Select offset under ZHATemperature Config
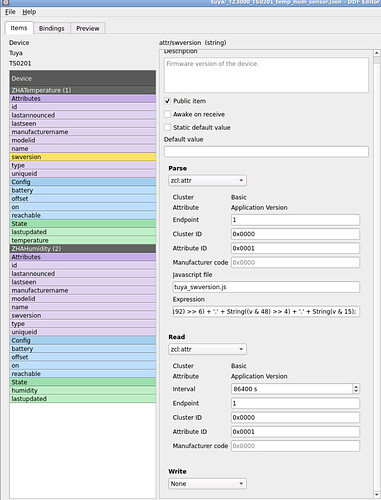This screenshot has height=500, width=381. 83,199
